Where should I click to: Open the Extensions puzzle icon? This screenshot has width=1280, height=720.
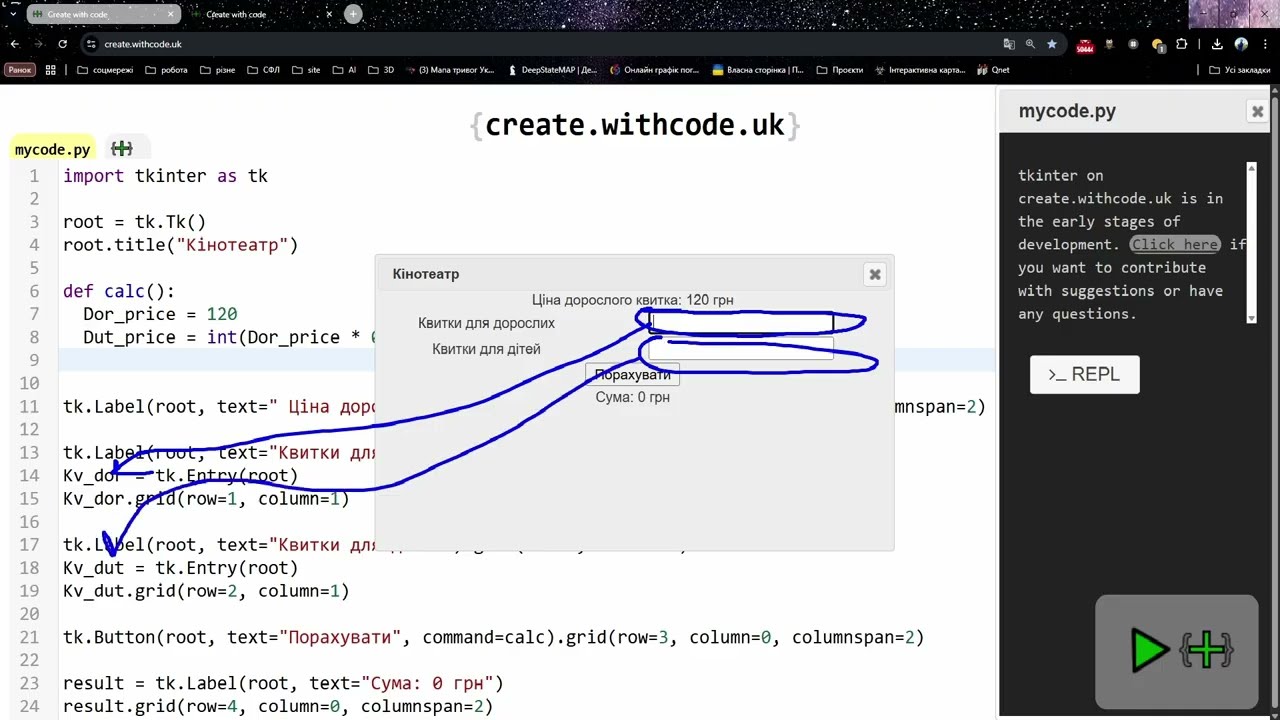tap(1182, 44)
